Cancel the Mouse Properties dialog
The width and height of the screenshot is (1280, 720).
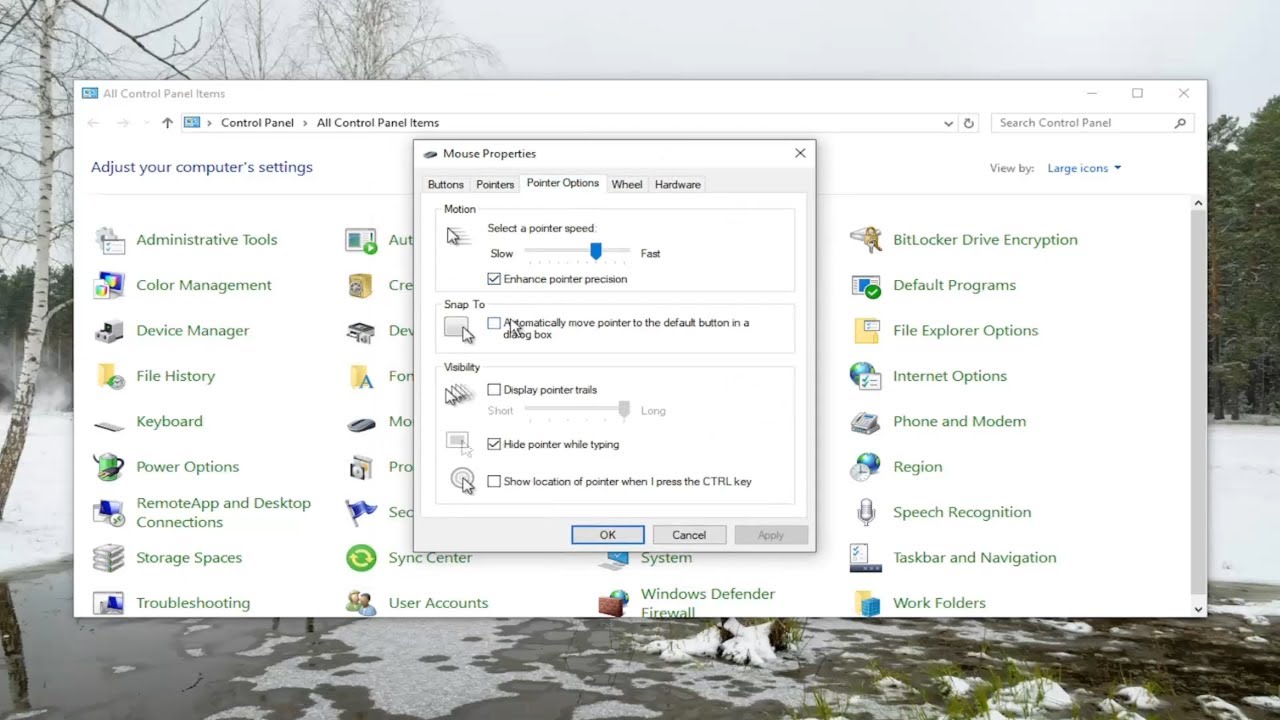[689, 535]
